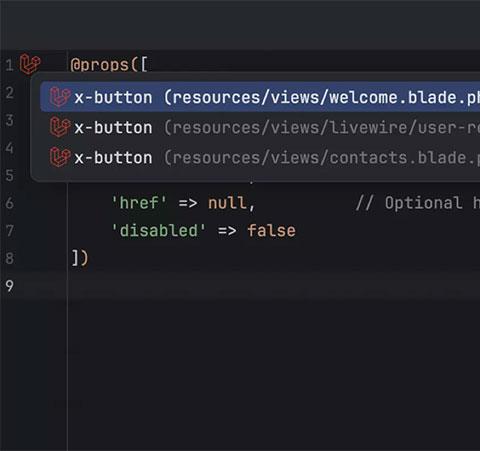Select x-button usage in welcome.blade.php
Viewport: 480px width, 451px height.
260,97
